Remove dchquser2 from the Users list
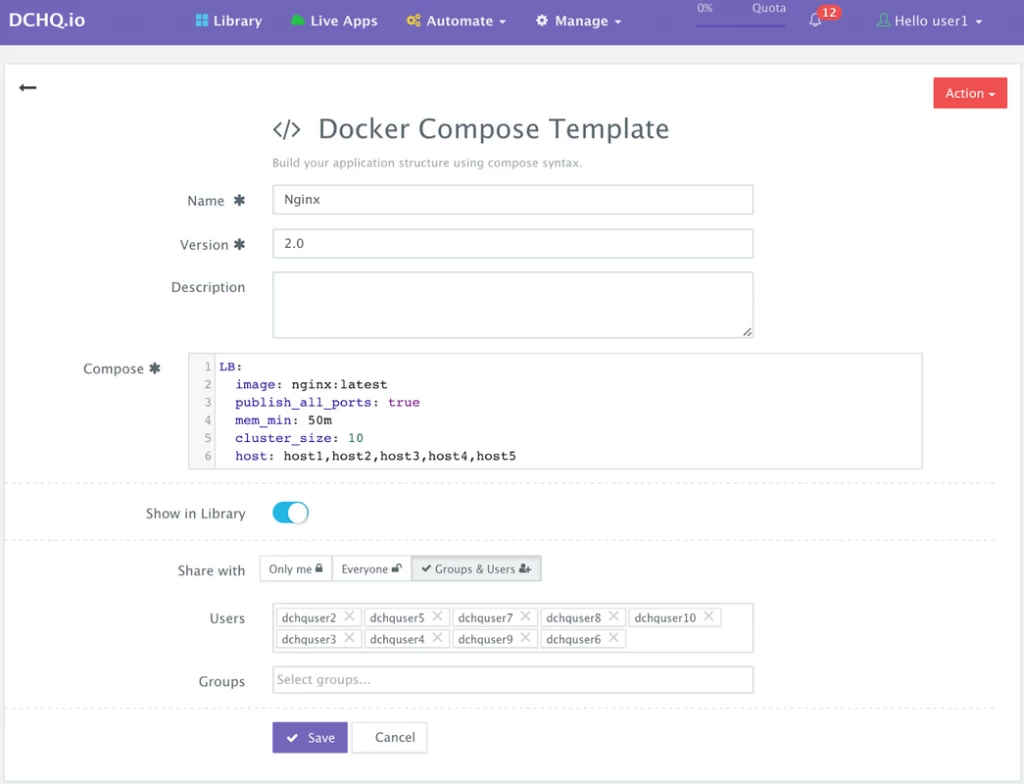This screenshot has height=784, width=1024. [x=349, y=616]
